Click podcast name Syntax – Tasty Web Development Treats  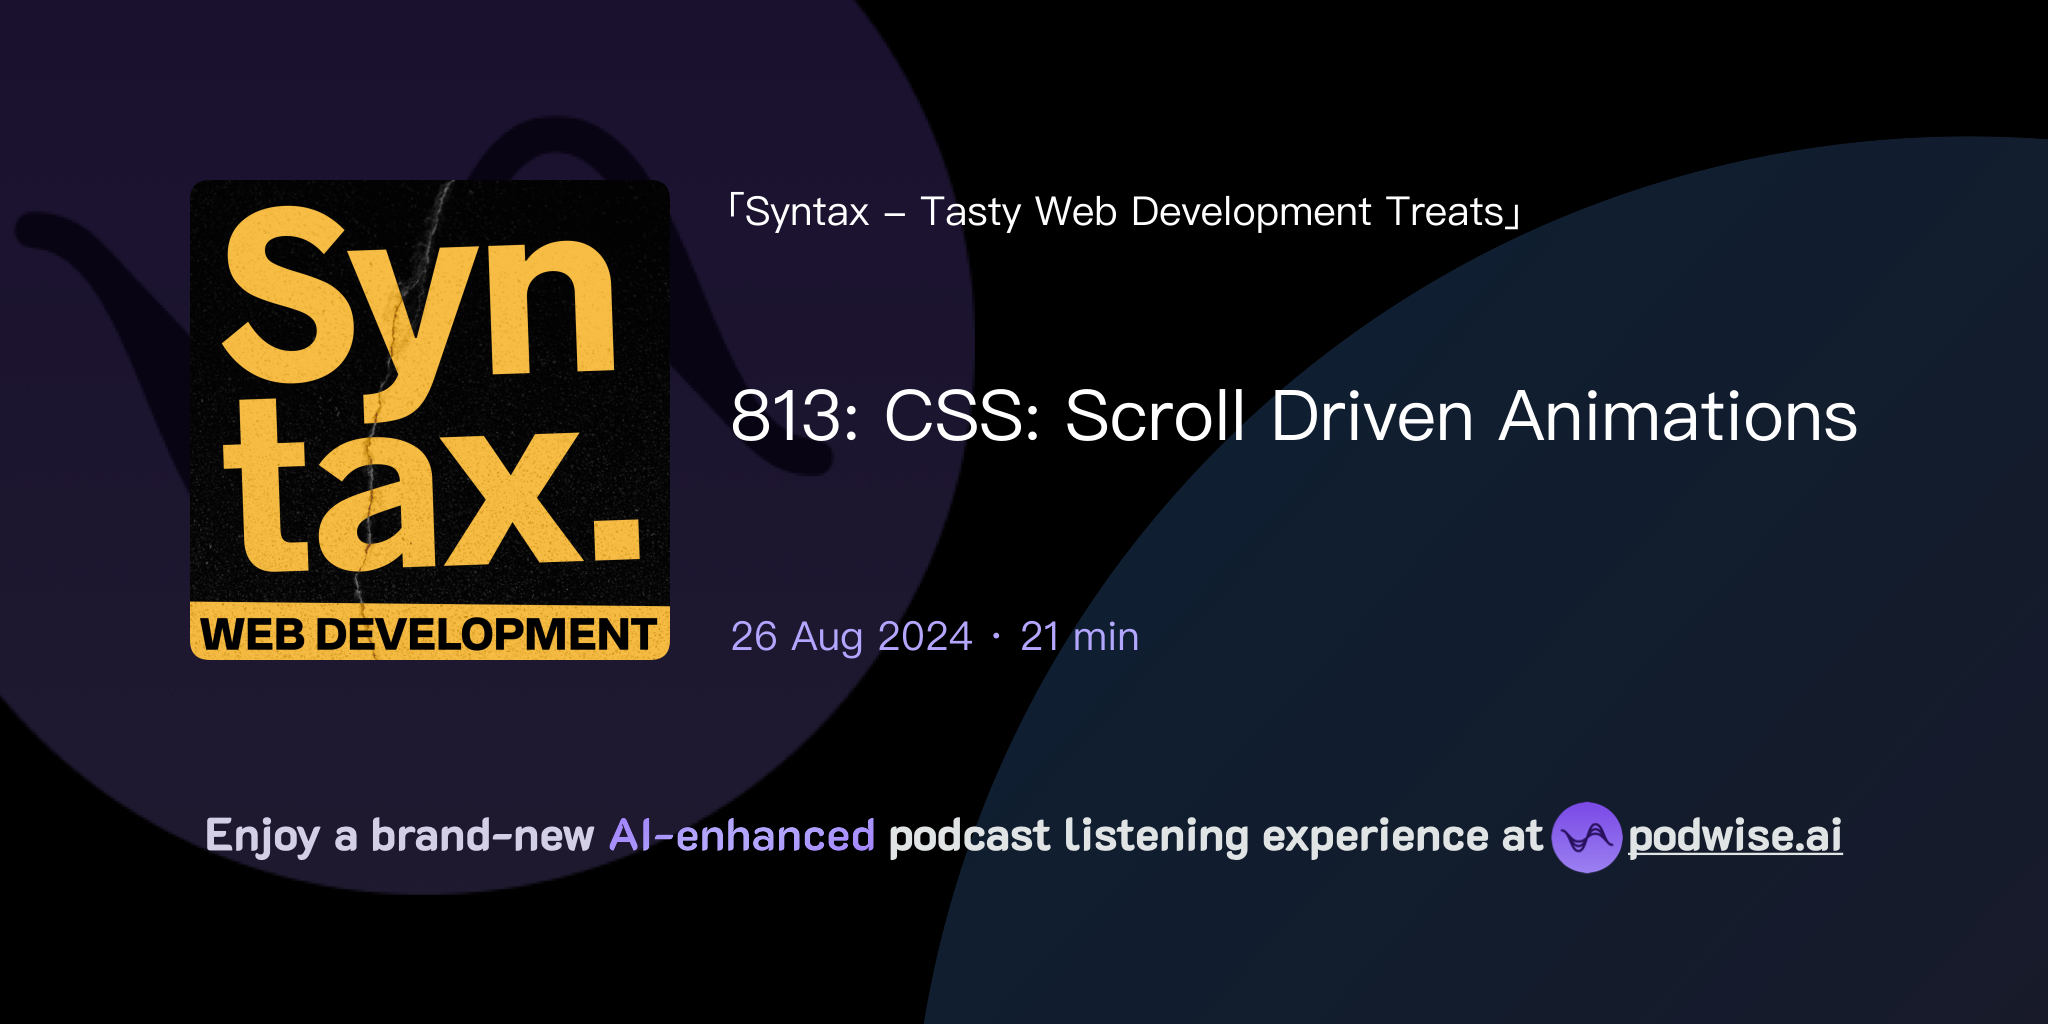(x=1125, y=212)
